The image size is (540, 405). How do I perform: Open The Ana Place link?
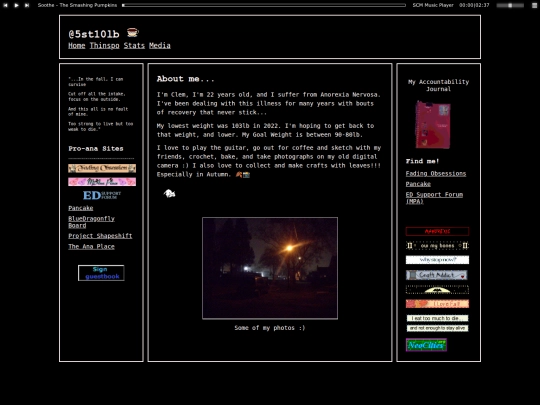91,247
